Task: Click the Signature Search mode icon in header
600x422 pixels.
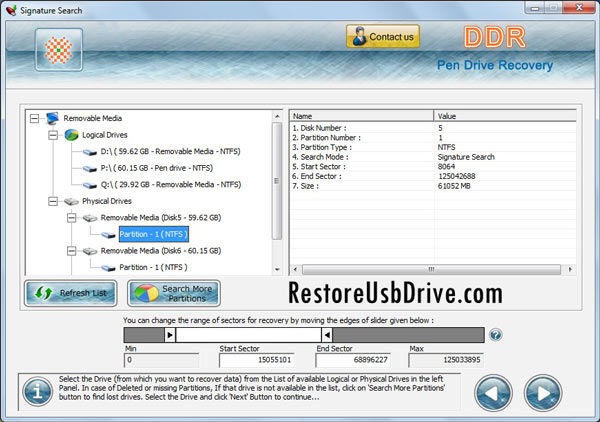Action: [59, 50]
